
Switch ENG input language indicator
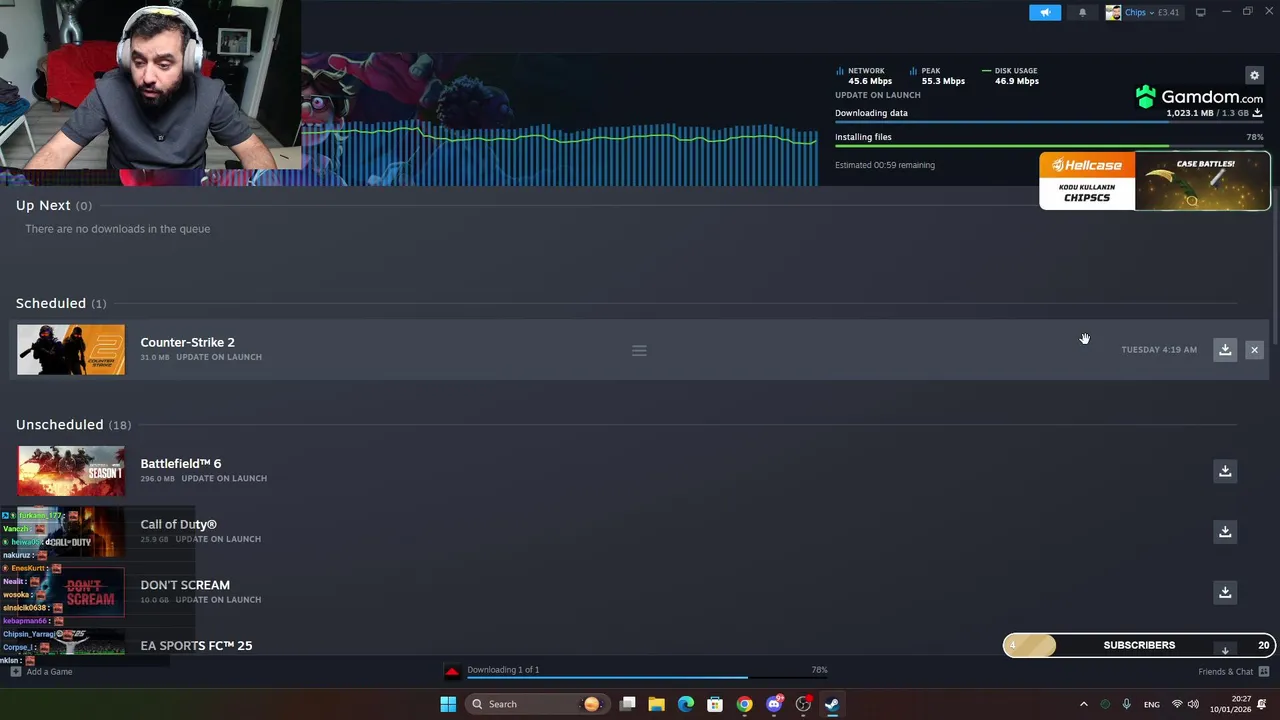click(x=1152, y=704)
